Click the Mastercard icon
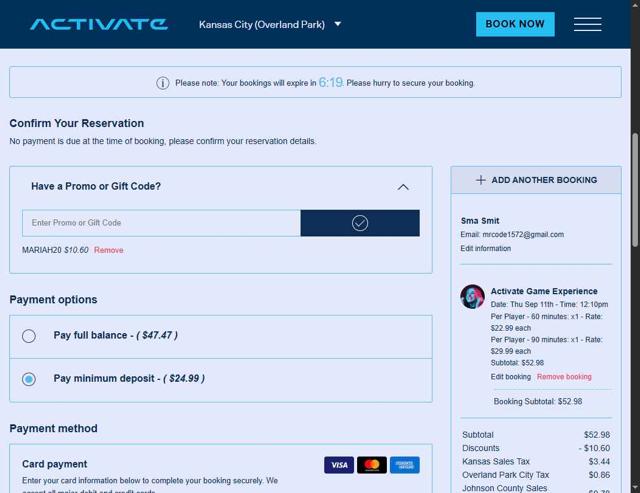 [371, 465]
